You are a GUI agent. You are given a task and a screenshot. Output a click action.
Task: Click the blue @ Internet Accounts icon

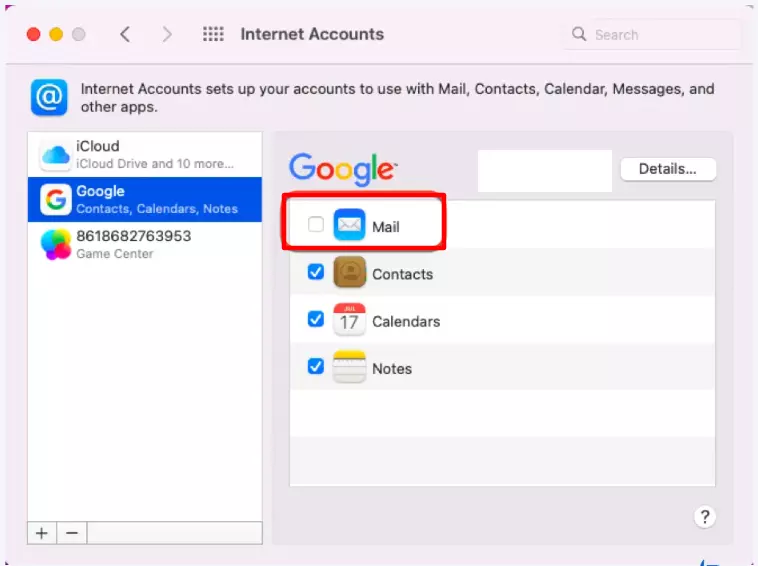tap(49, 97)
